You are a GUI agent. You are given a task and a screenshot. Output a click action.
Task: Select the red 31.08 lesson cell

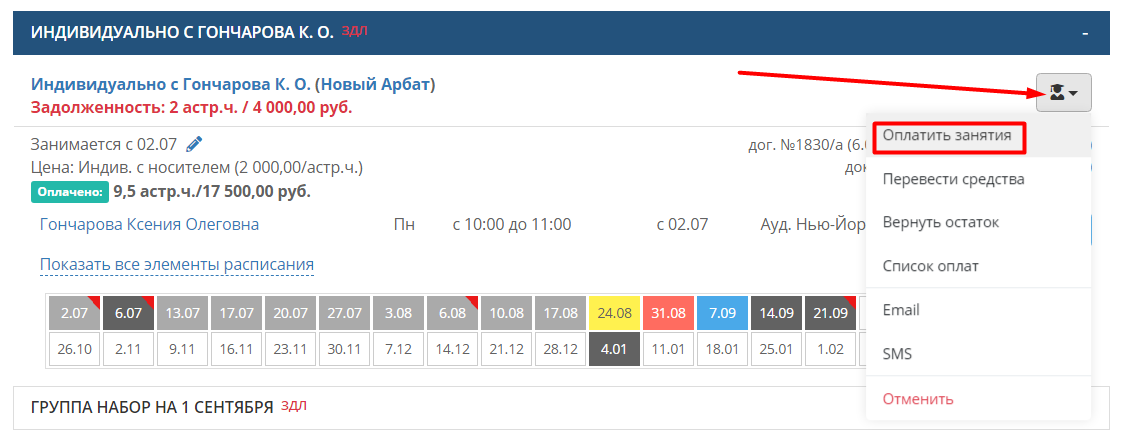pyautogui.click(x=668, y=313)
